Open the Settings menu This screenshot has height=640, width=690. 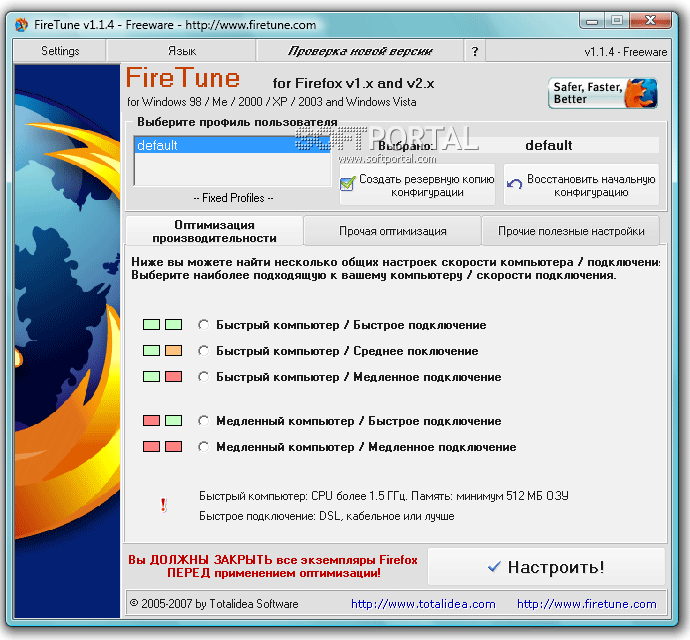tap(60, 51)
